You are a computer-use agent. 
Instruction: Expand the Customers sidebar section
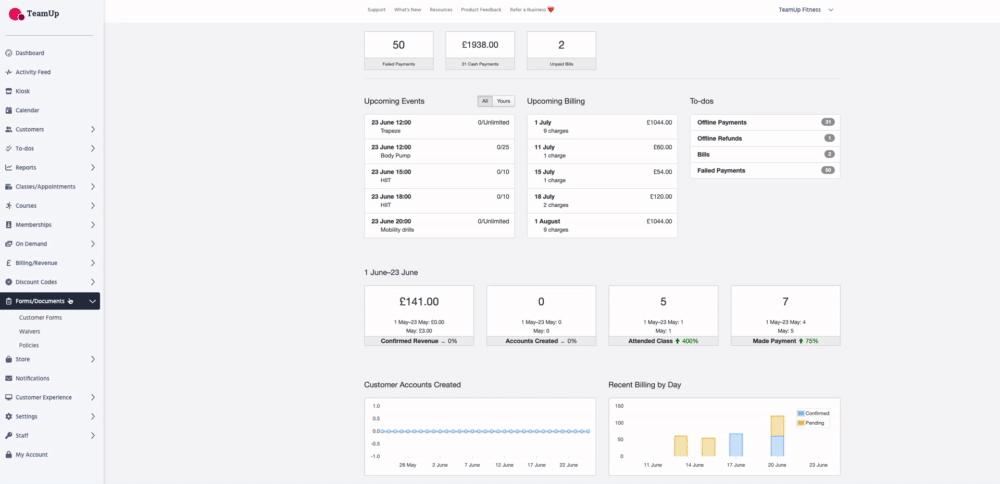tap(92, 129)
